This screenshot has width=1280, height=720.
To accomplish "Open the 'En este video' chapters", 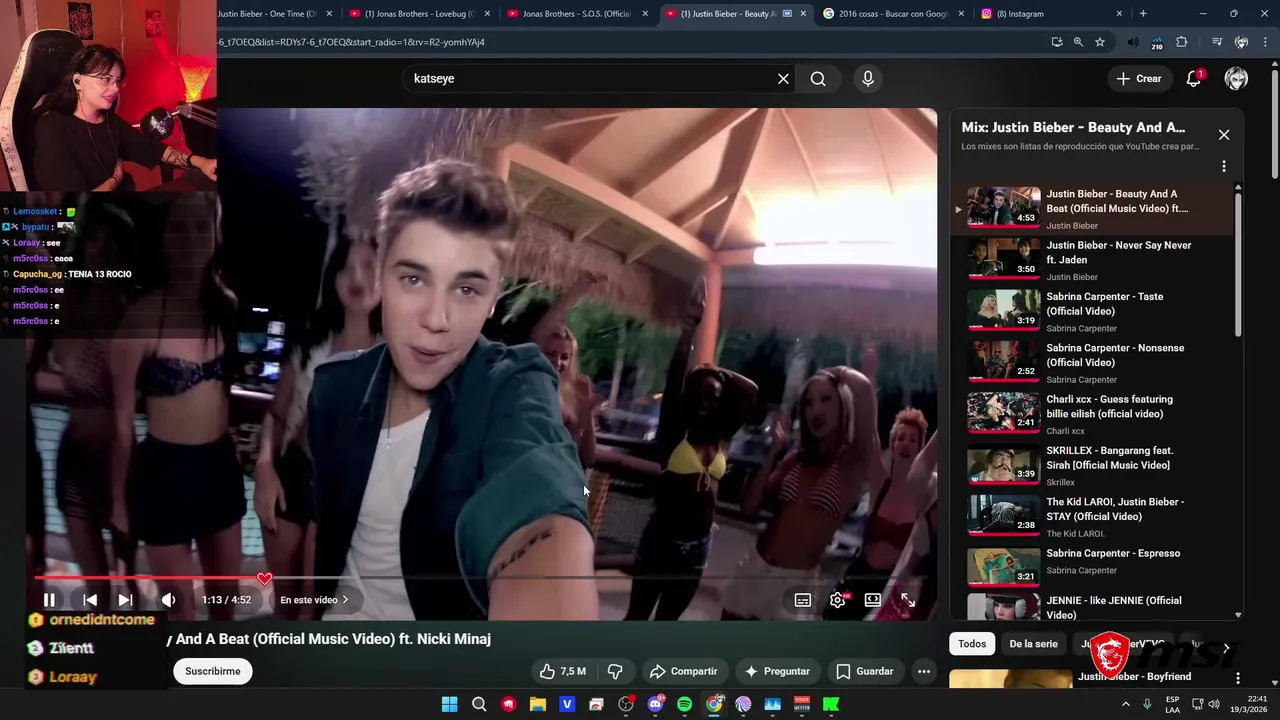I will click(314, 600).
